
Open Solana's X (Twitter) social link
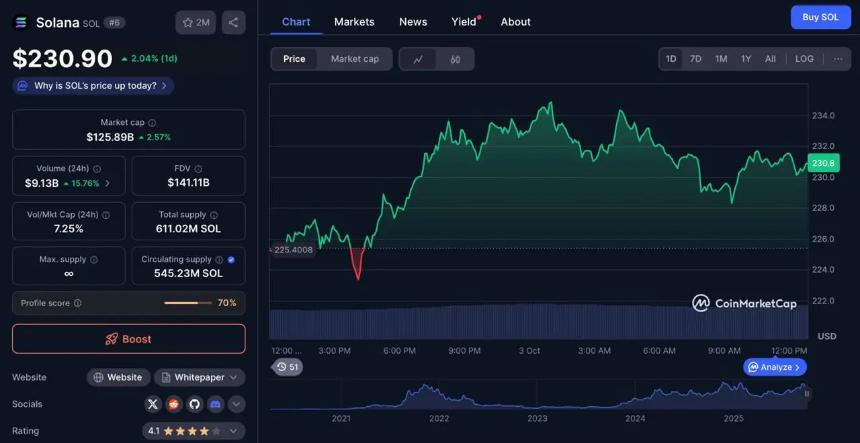pos(153,404)
